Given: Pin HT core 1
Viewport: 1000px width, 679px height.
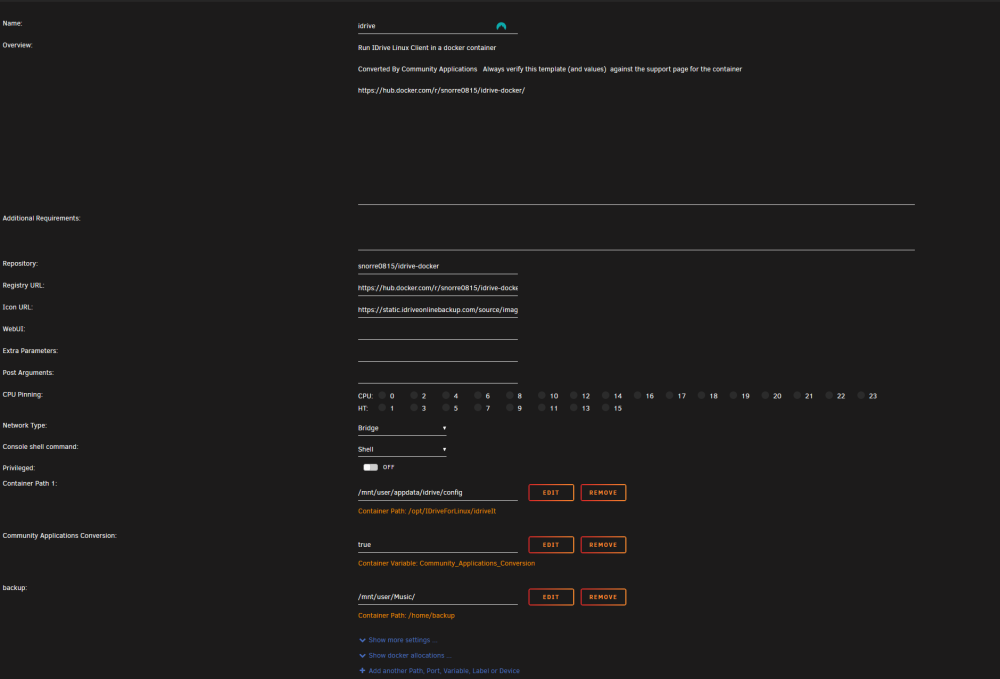Looking at the screenshot, I should click(383, 407).
